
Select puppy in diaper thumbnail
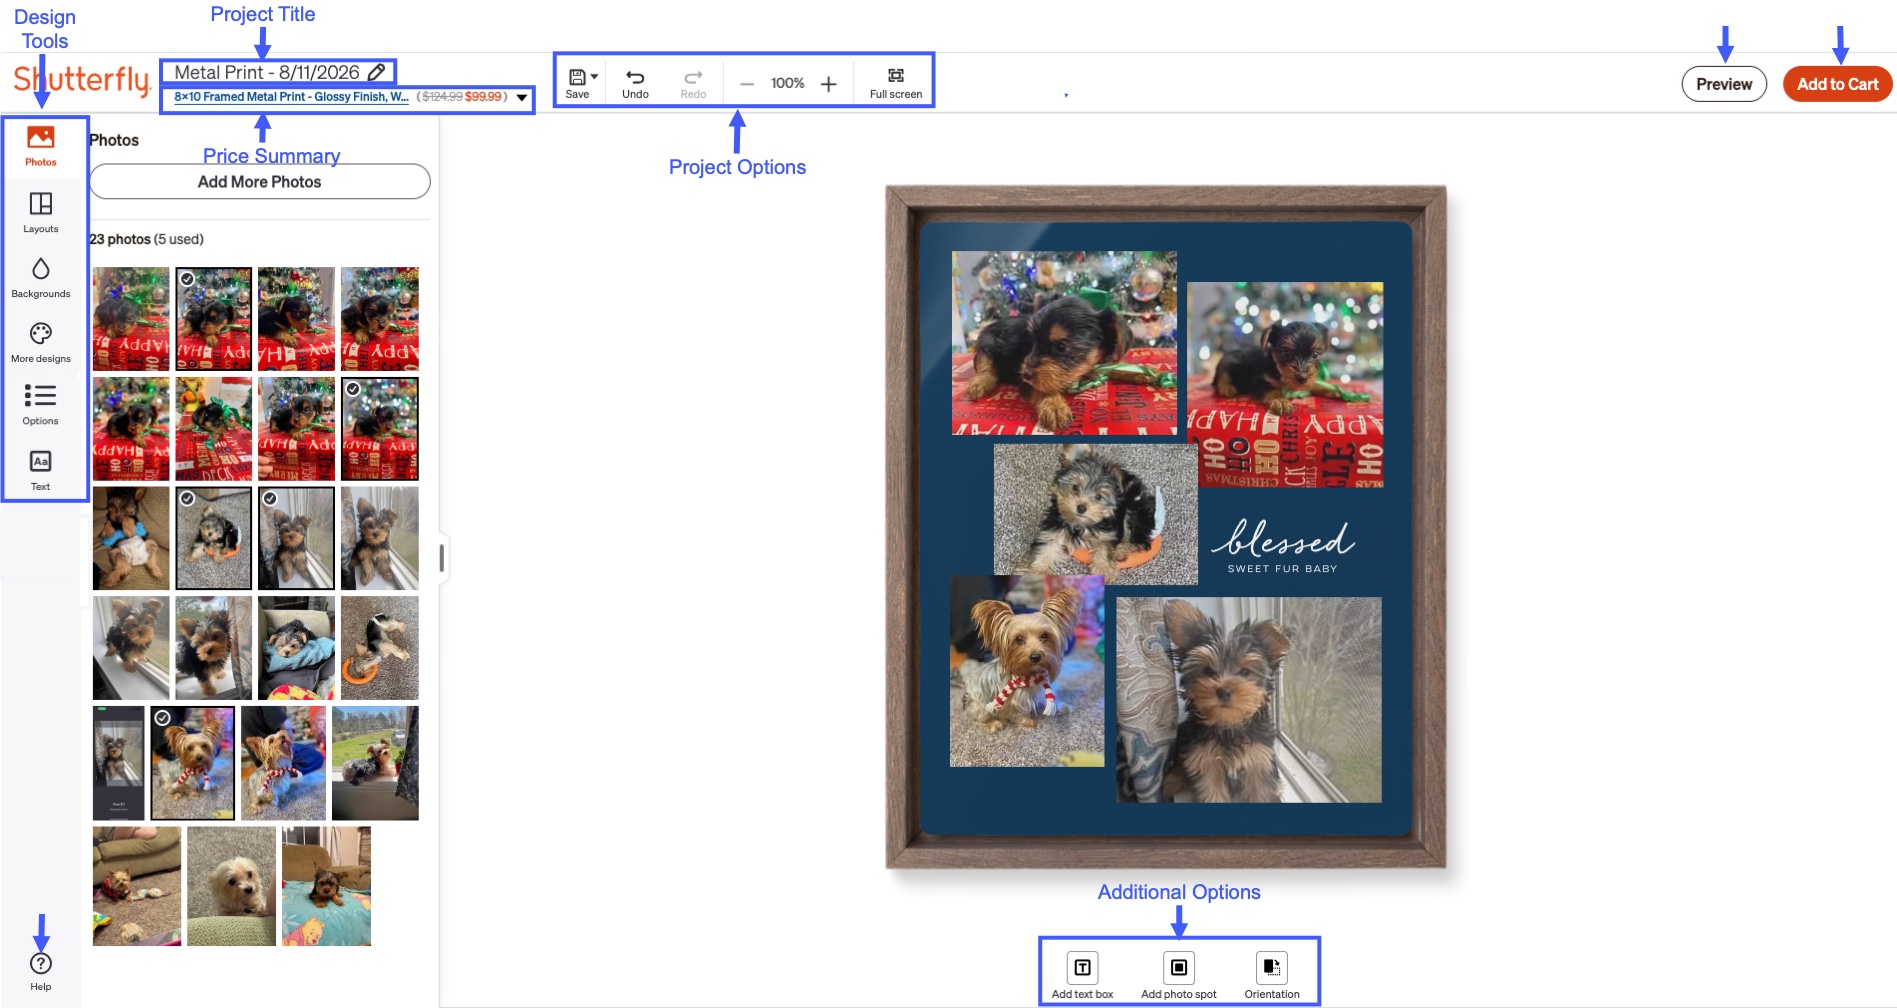[x=131, y=538]
